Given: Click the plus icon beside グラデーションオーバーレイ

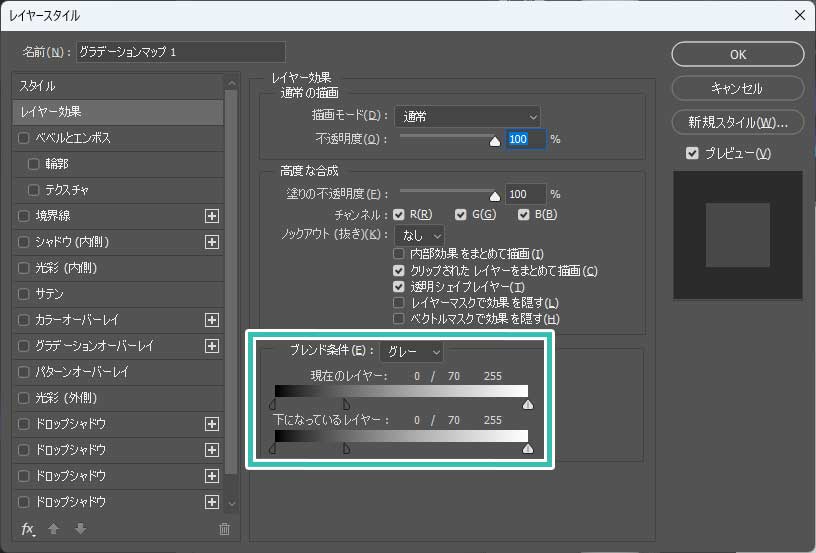Looking at the screenshot, I should pos(211,346).
